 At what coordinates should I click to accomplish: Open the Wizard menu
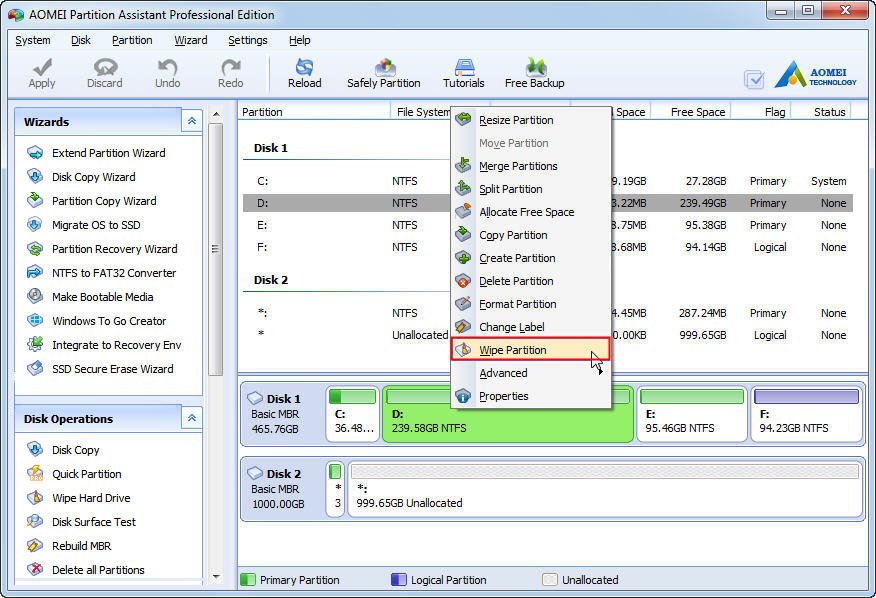click(x=191, y=40)
